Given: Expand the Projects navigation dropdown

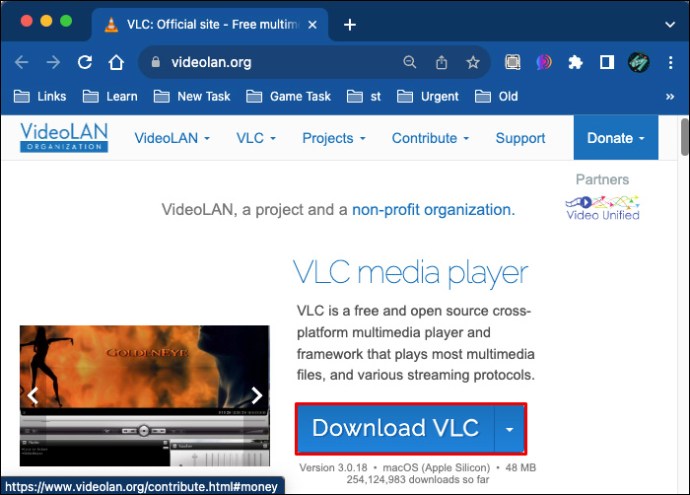Looking at the screenshot, I should (x=334, y=138).
